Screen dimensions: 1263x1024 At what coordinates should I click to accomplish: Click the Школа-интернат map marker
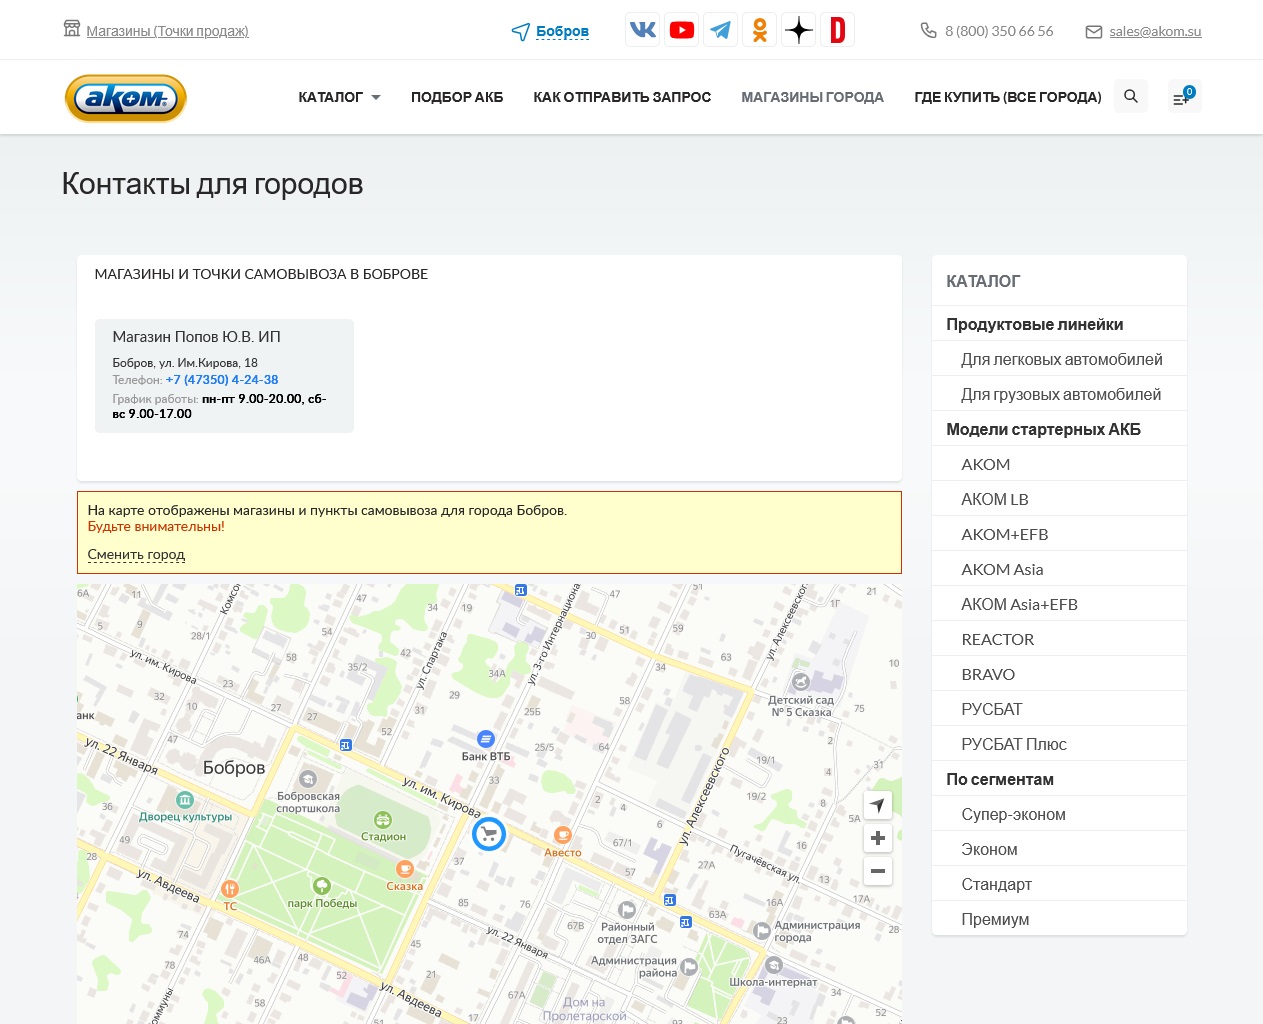tap(774, 965)
